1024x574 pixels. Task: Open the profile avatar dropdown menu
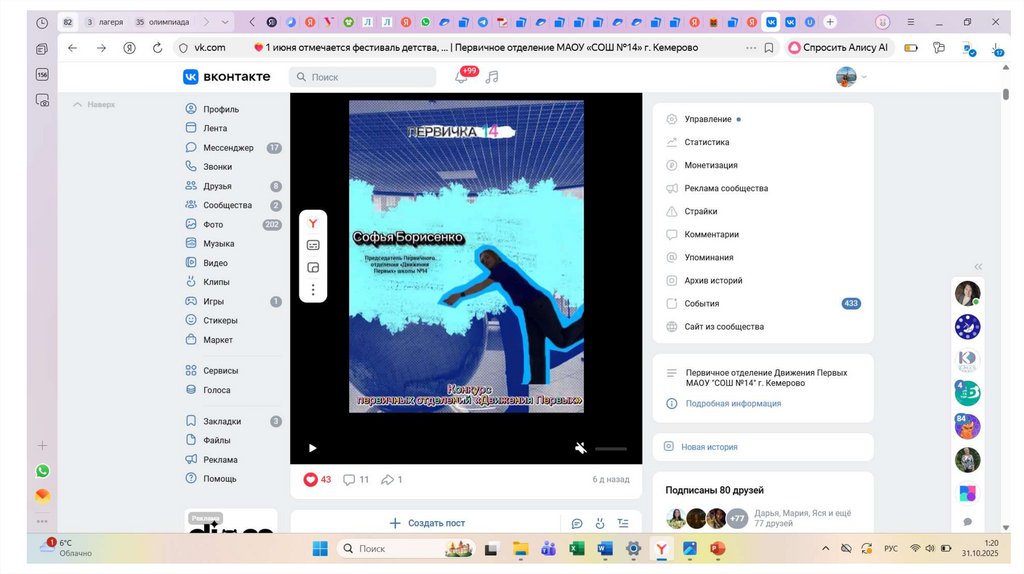pos(852,77)
